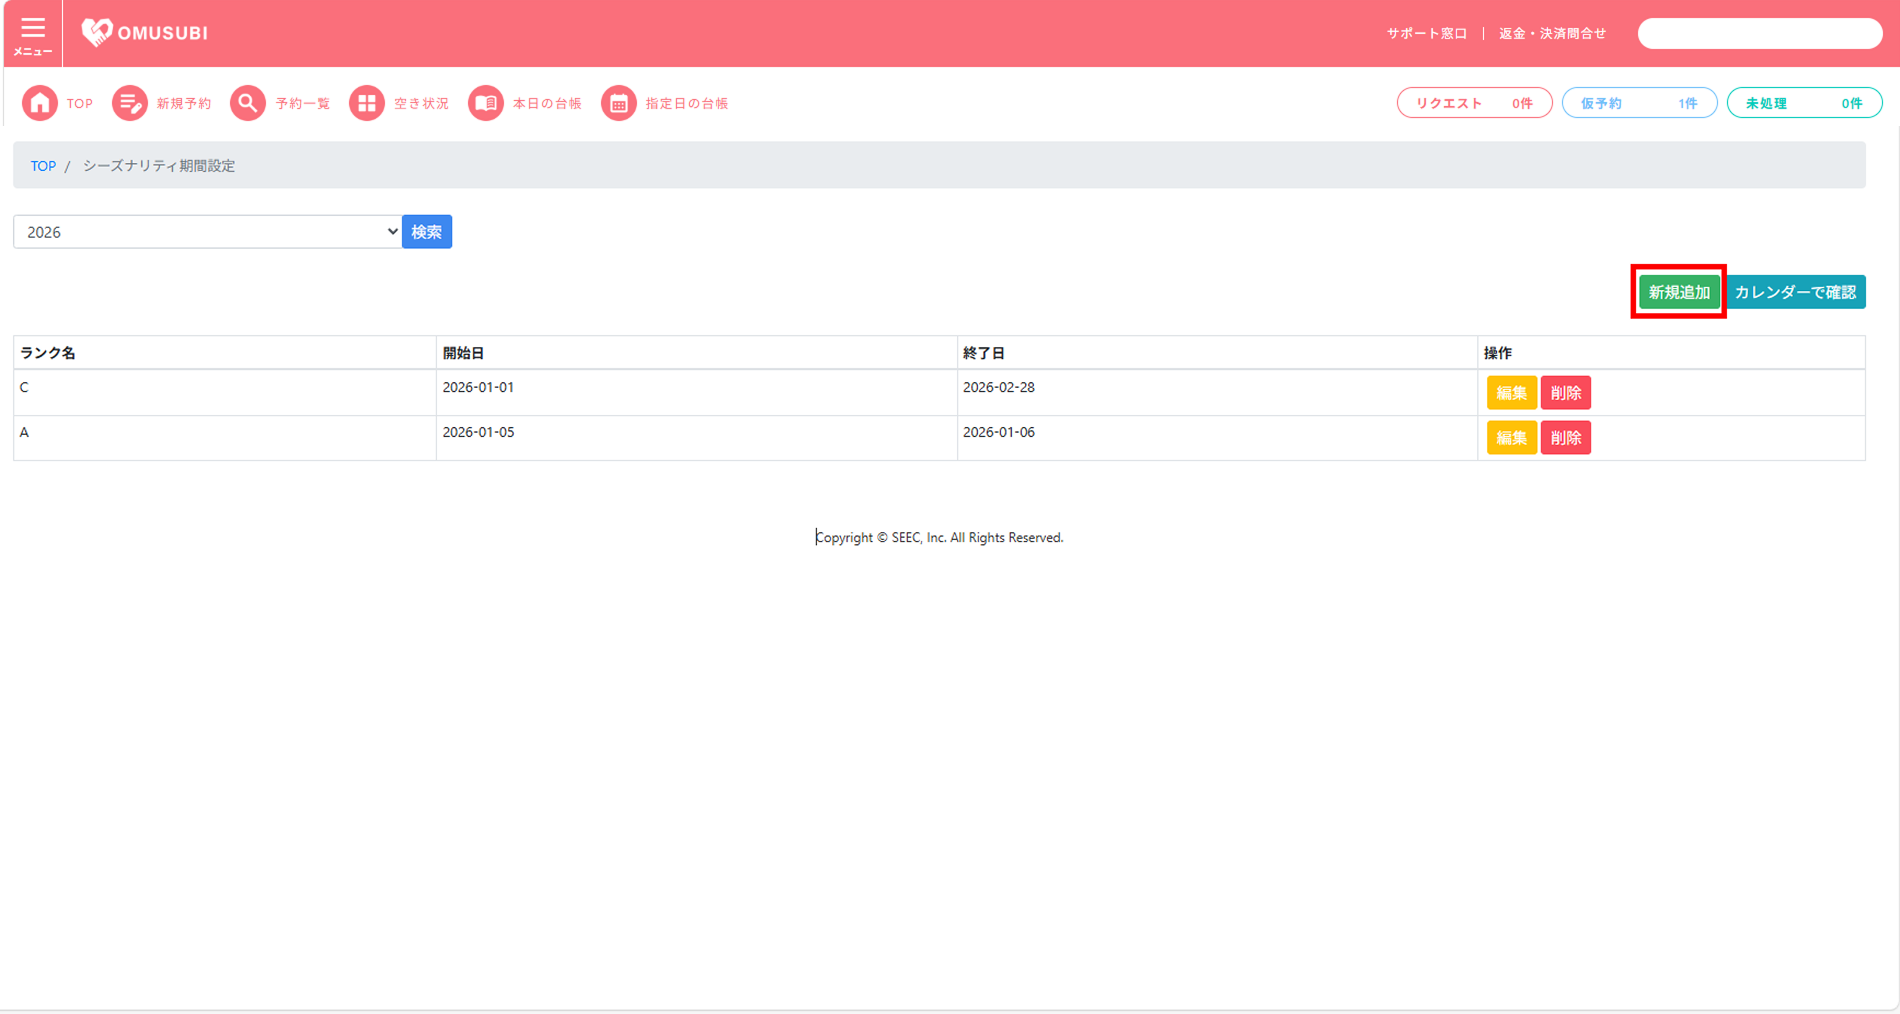Click the TOP breadcrumb link
1900x1014 pixels.
point(43,166)
